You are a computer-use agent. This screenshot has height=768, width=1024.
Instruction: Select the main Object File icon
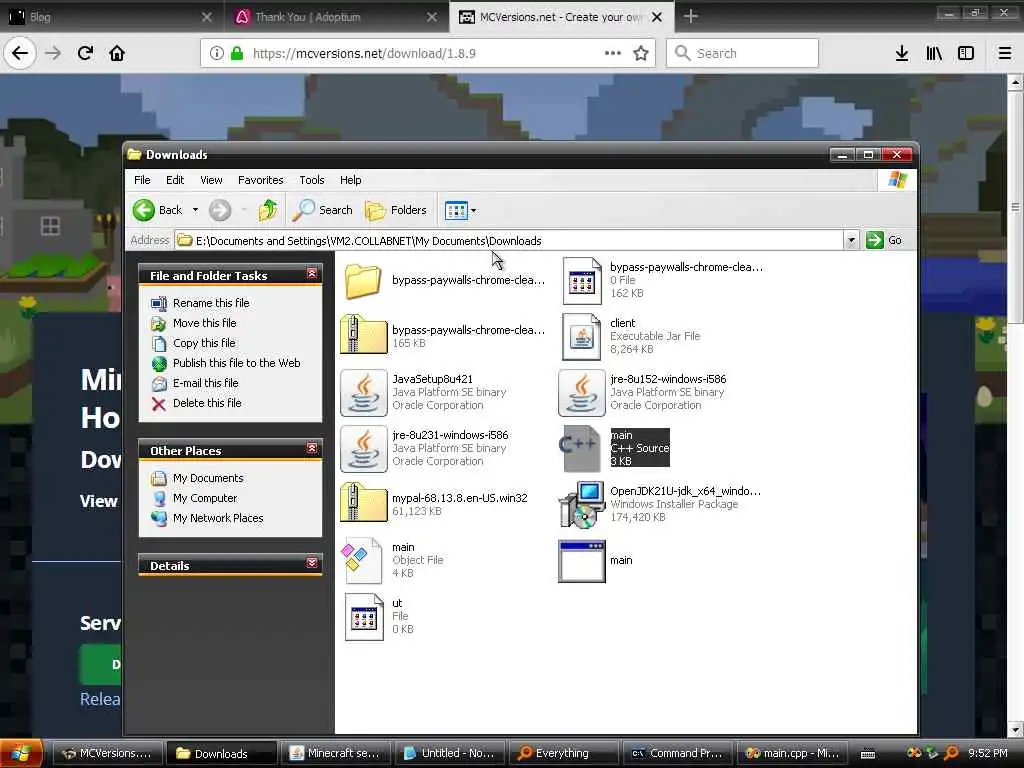(x=362, y=560)
